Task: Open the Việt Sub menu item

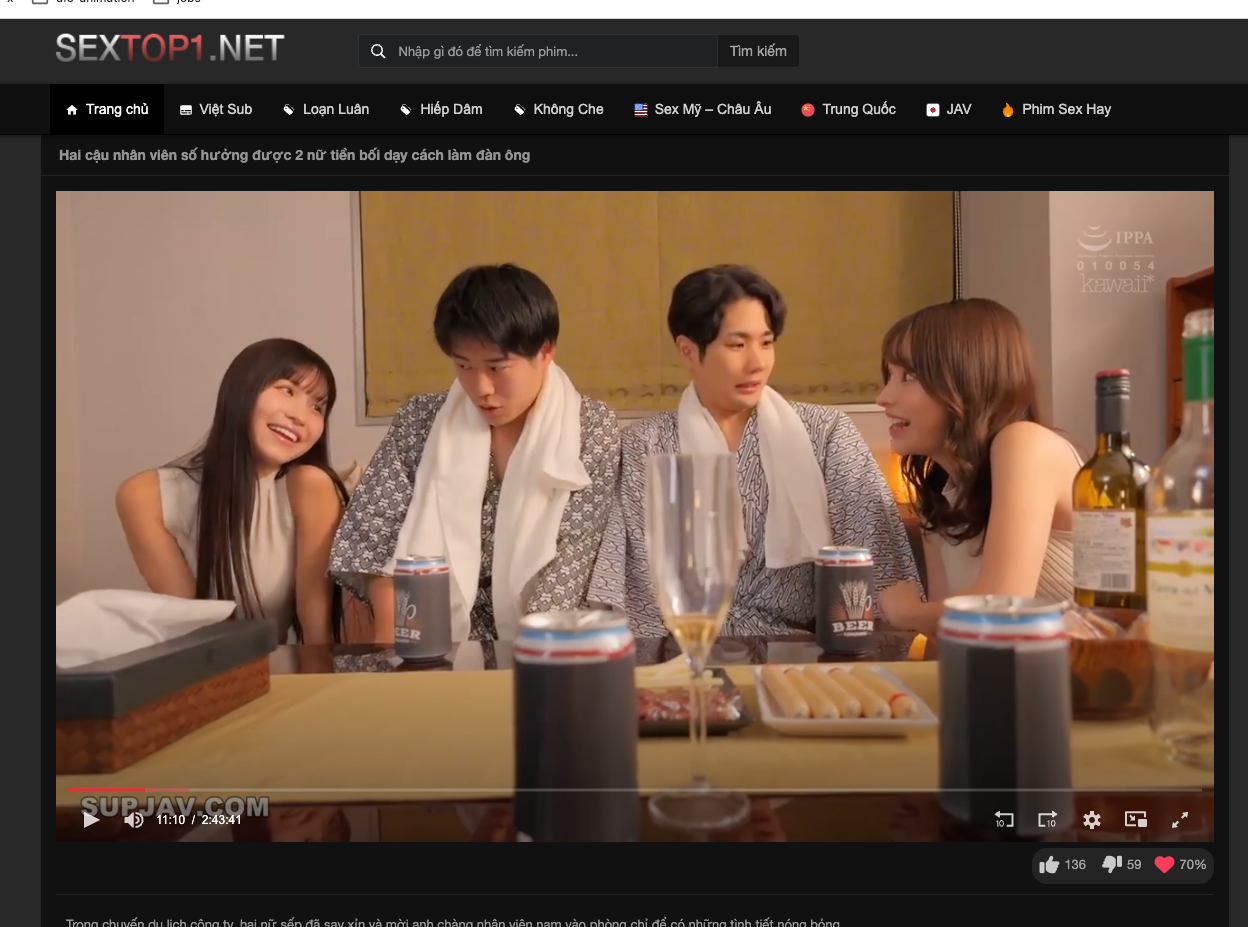Action: (x=216, y=109)
